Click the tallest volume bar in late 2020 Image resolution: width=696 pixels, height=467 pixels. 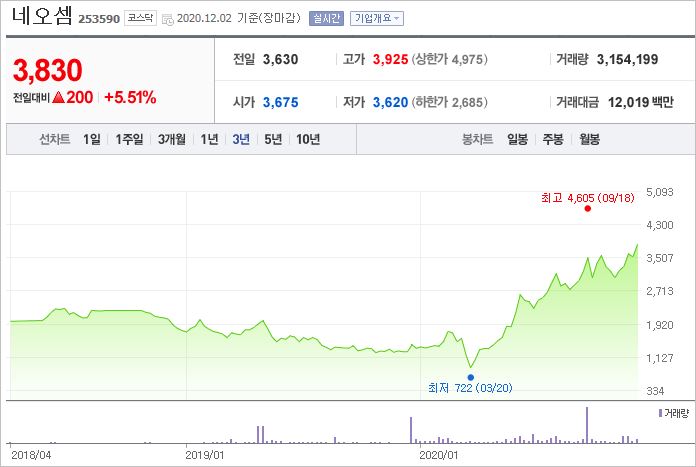point(587,425)
